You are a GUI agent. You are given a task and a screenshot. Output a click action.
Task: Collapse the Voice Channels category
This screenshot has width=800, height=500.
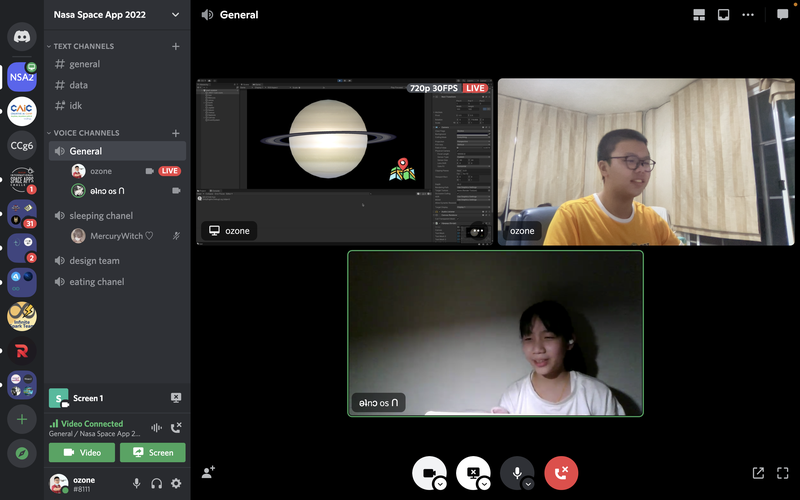point(86,133)
